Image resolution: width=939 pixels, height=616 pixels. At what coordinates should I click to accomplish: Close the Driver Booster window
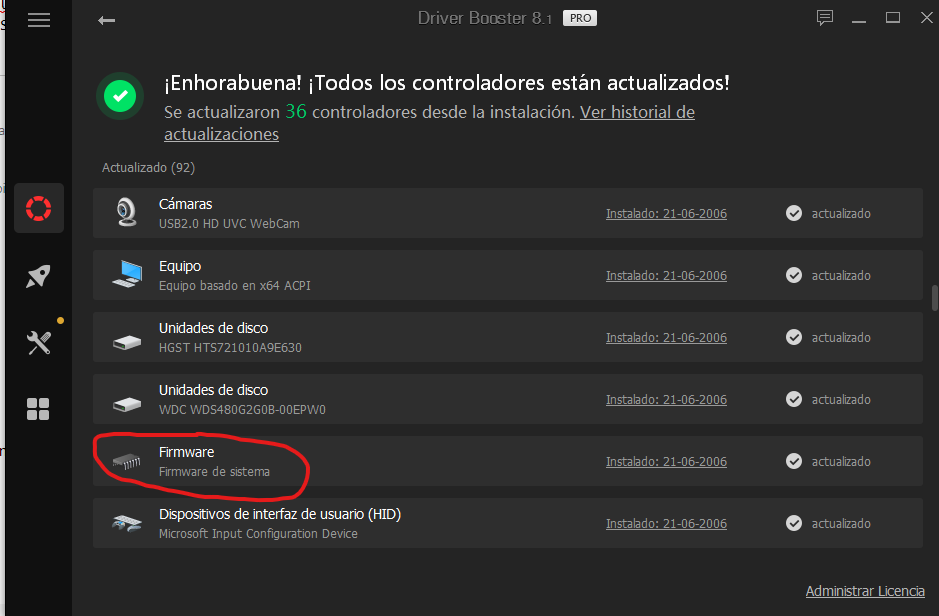926,18
